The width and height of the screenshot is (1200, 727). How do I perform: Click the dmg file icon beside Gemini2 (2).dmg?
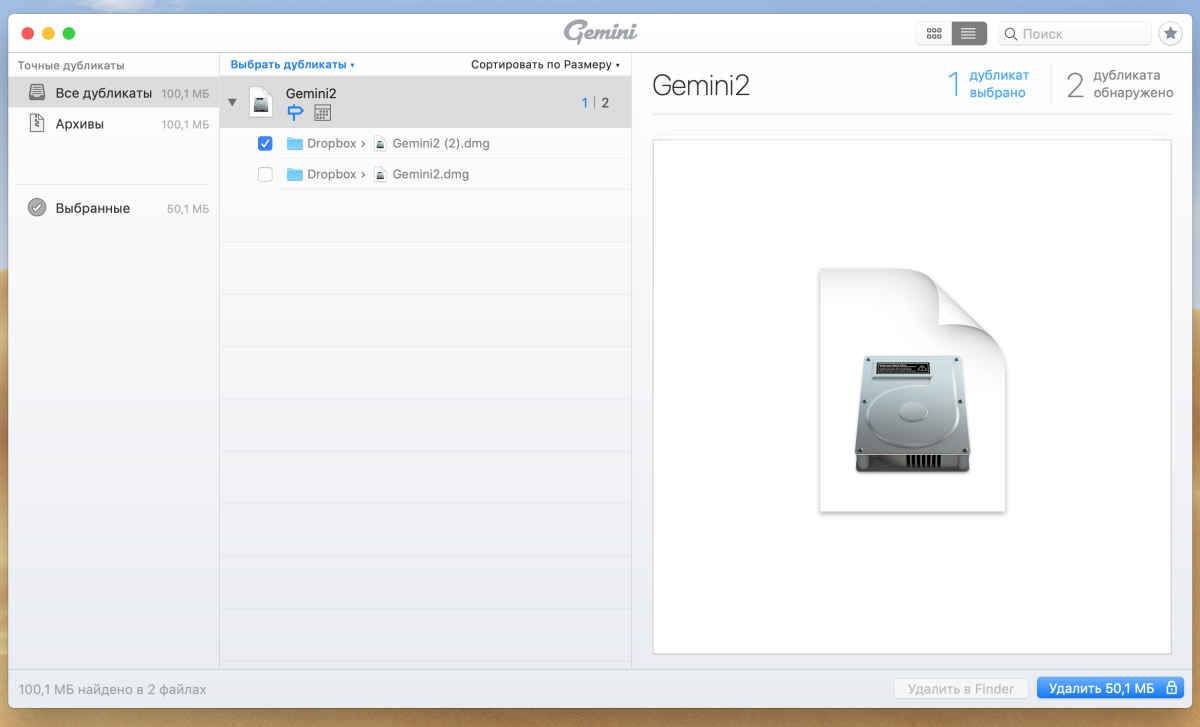click(379, 144)
